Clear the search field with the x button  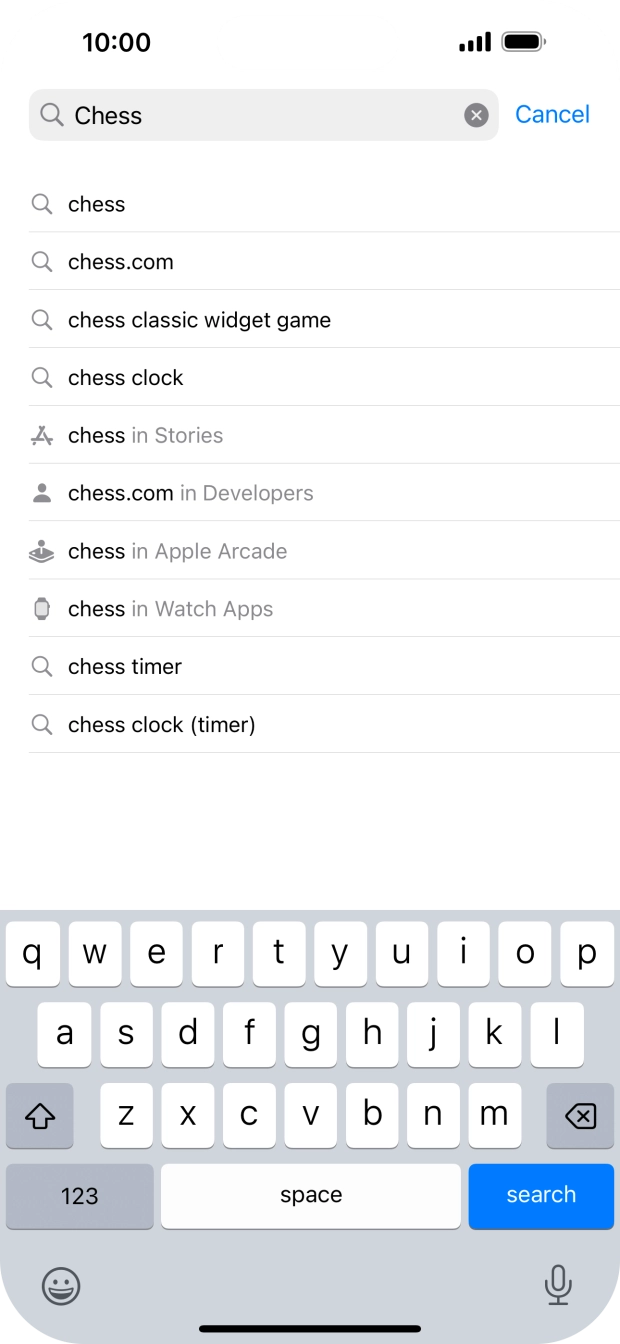pyautogui.click(x=475, y=114)
